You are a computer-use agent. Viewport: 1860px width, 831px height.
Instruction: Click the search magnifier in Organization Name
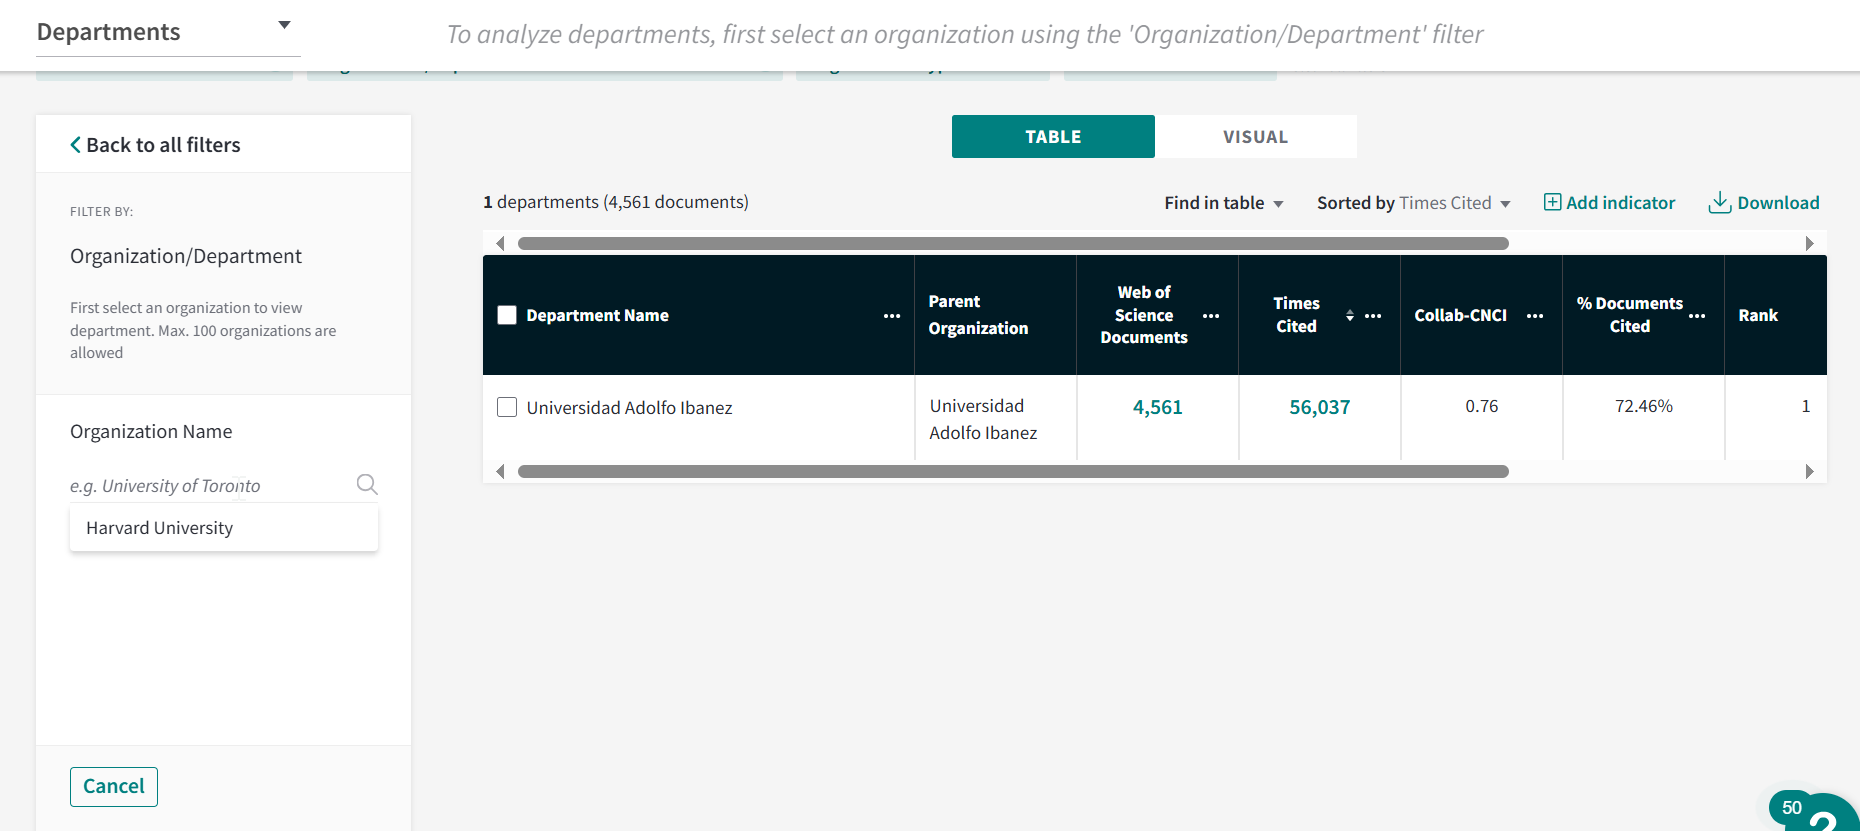(367, 485)
